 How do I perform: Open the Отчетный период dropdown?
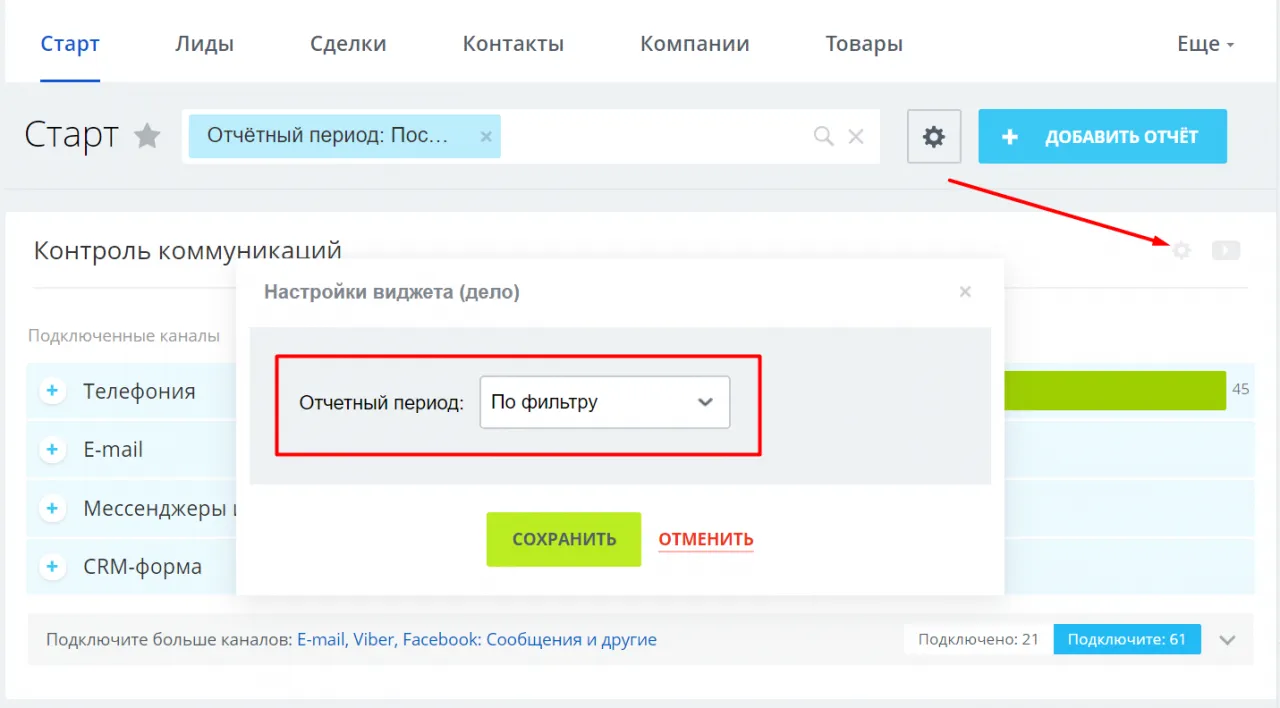point(604,402)
